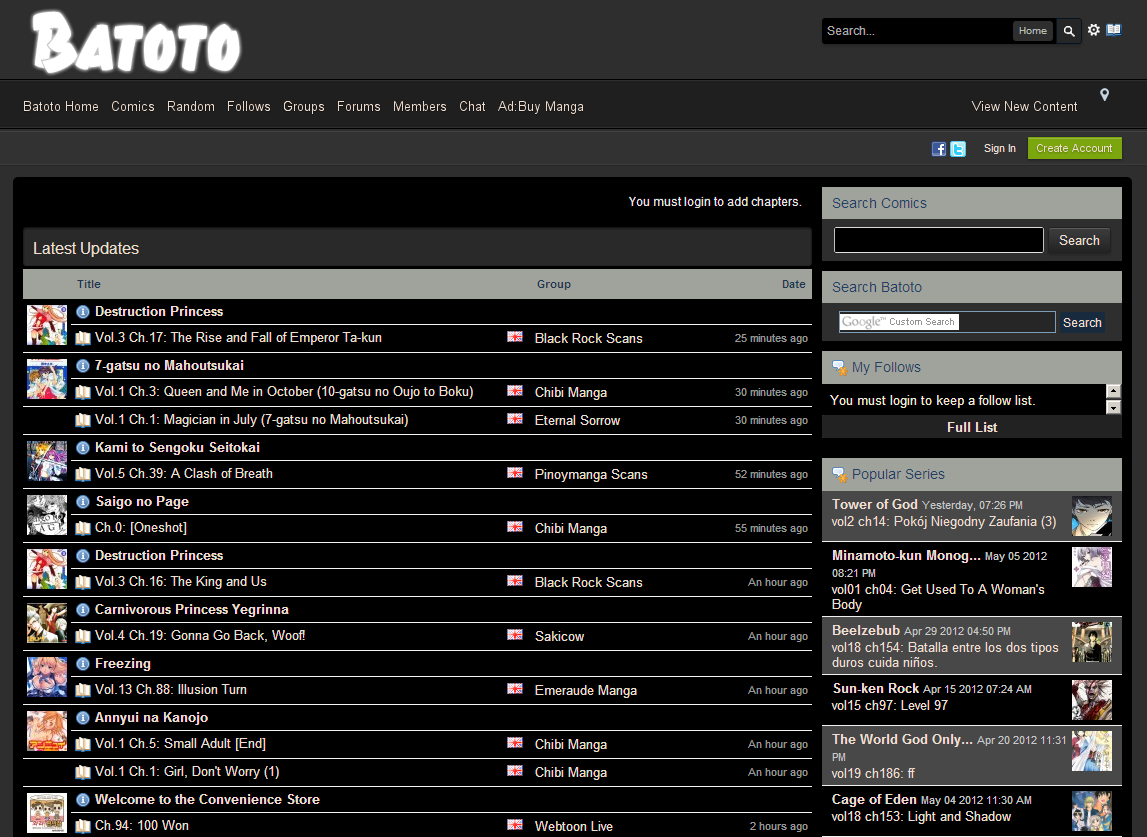Viewport: 1147px width, 837px height.
Task: Click book icon beside Vol.13 Ch.88: Illusion Turn
Action: pos(83,690)
